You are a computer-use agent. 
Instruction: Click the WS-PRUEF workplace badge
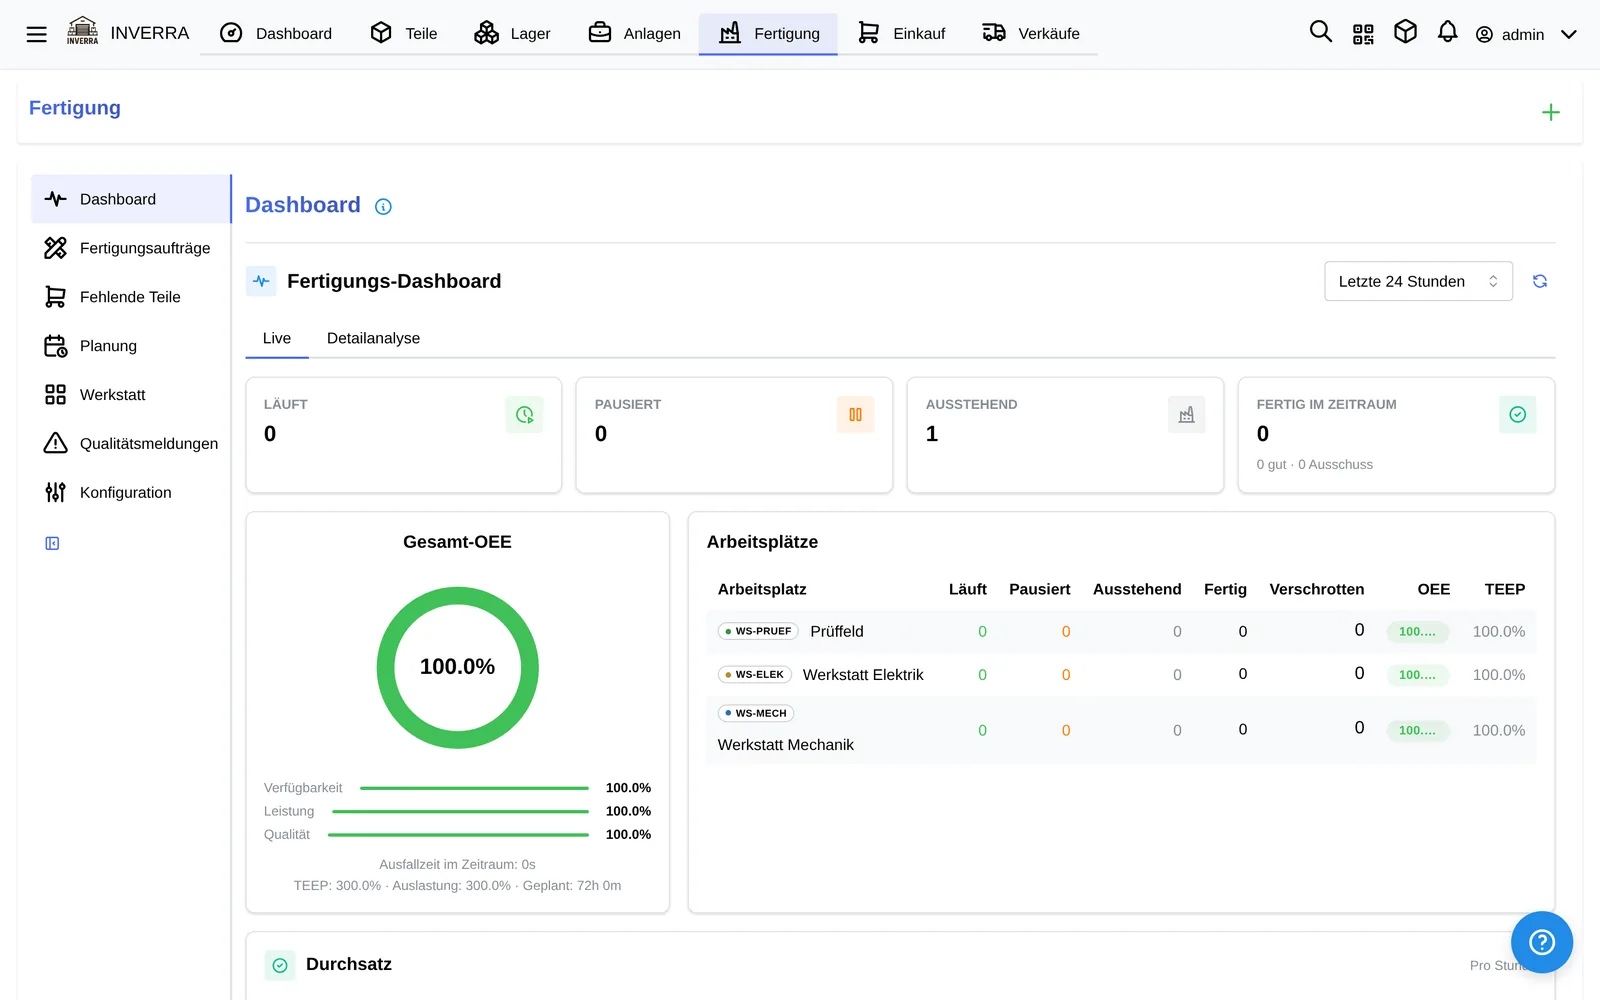tap(758, 631)
